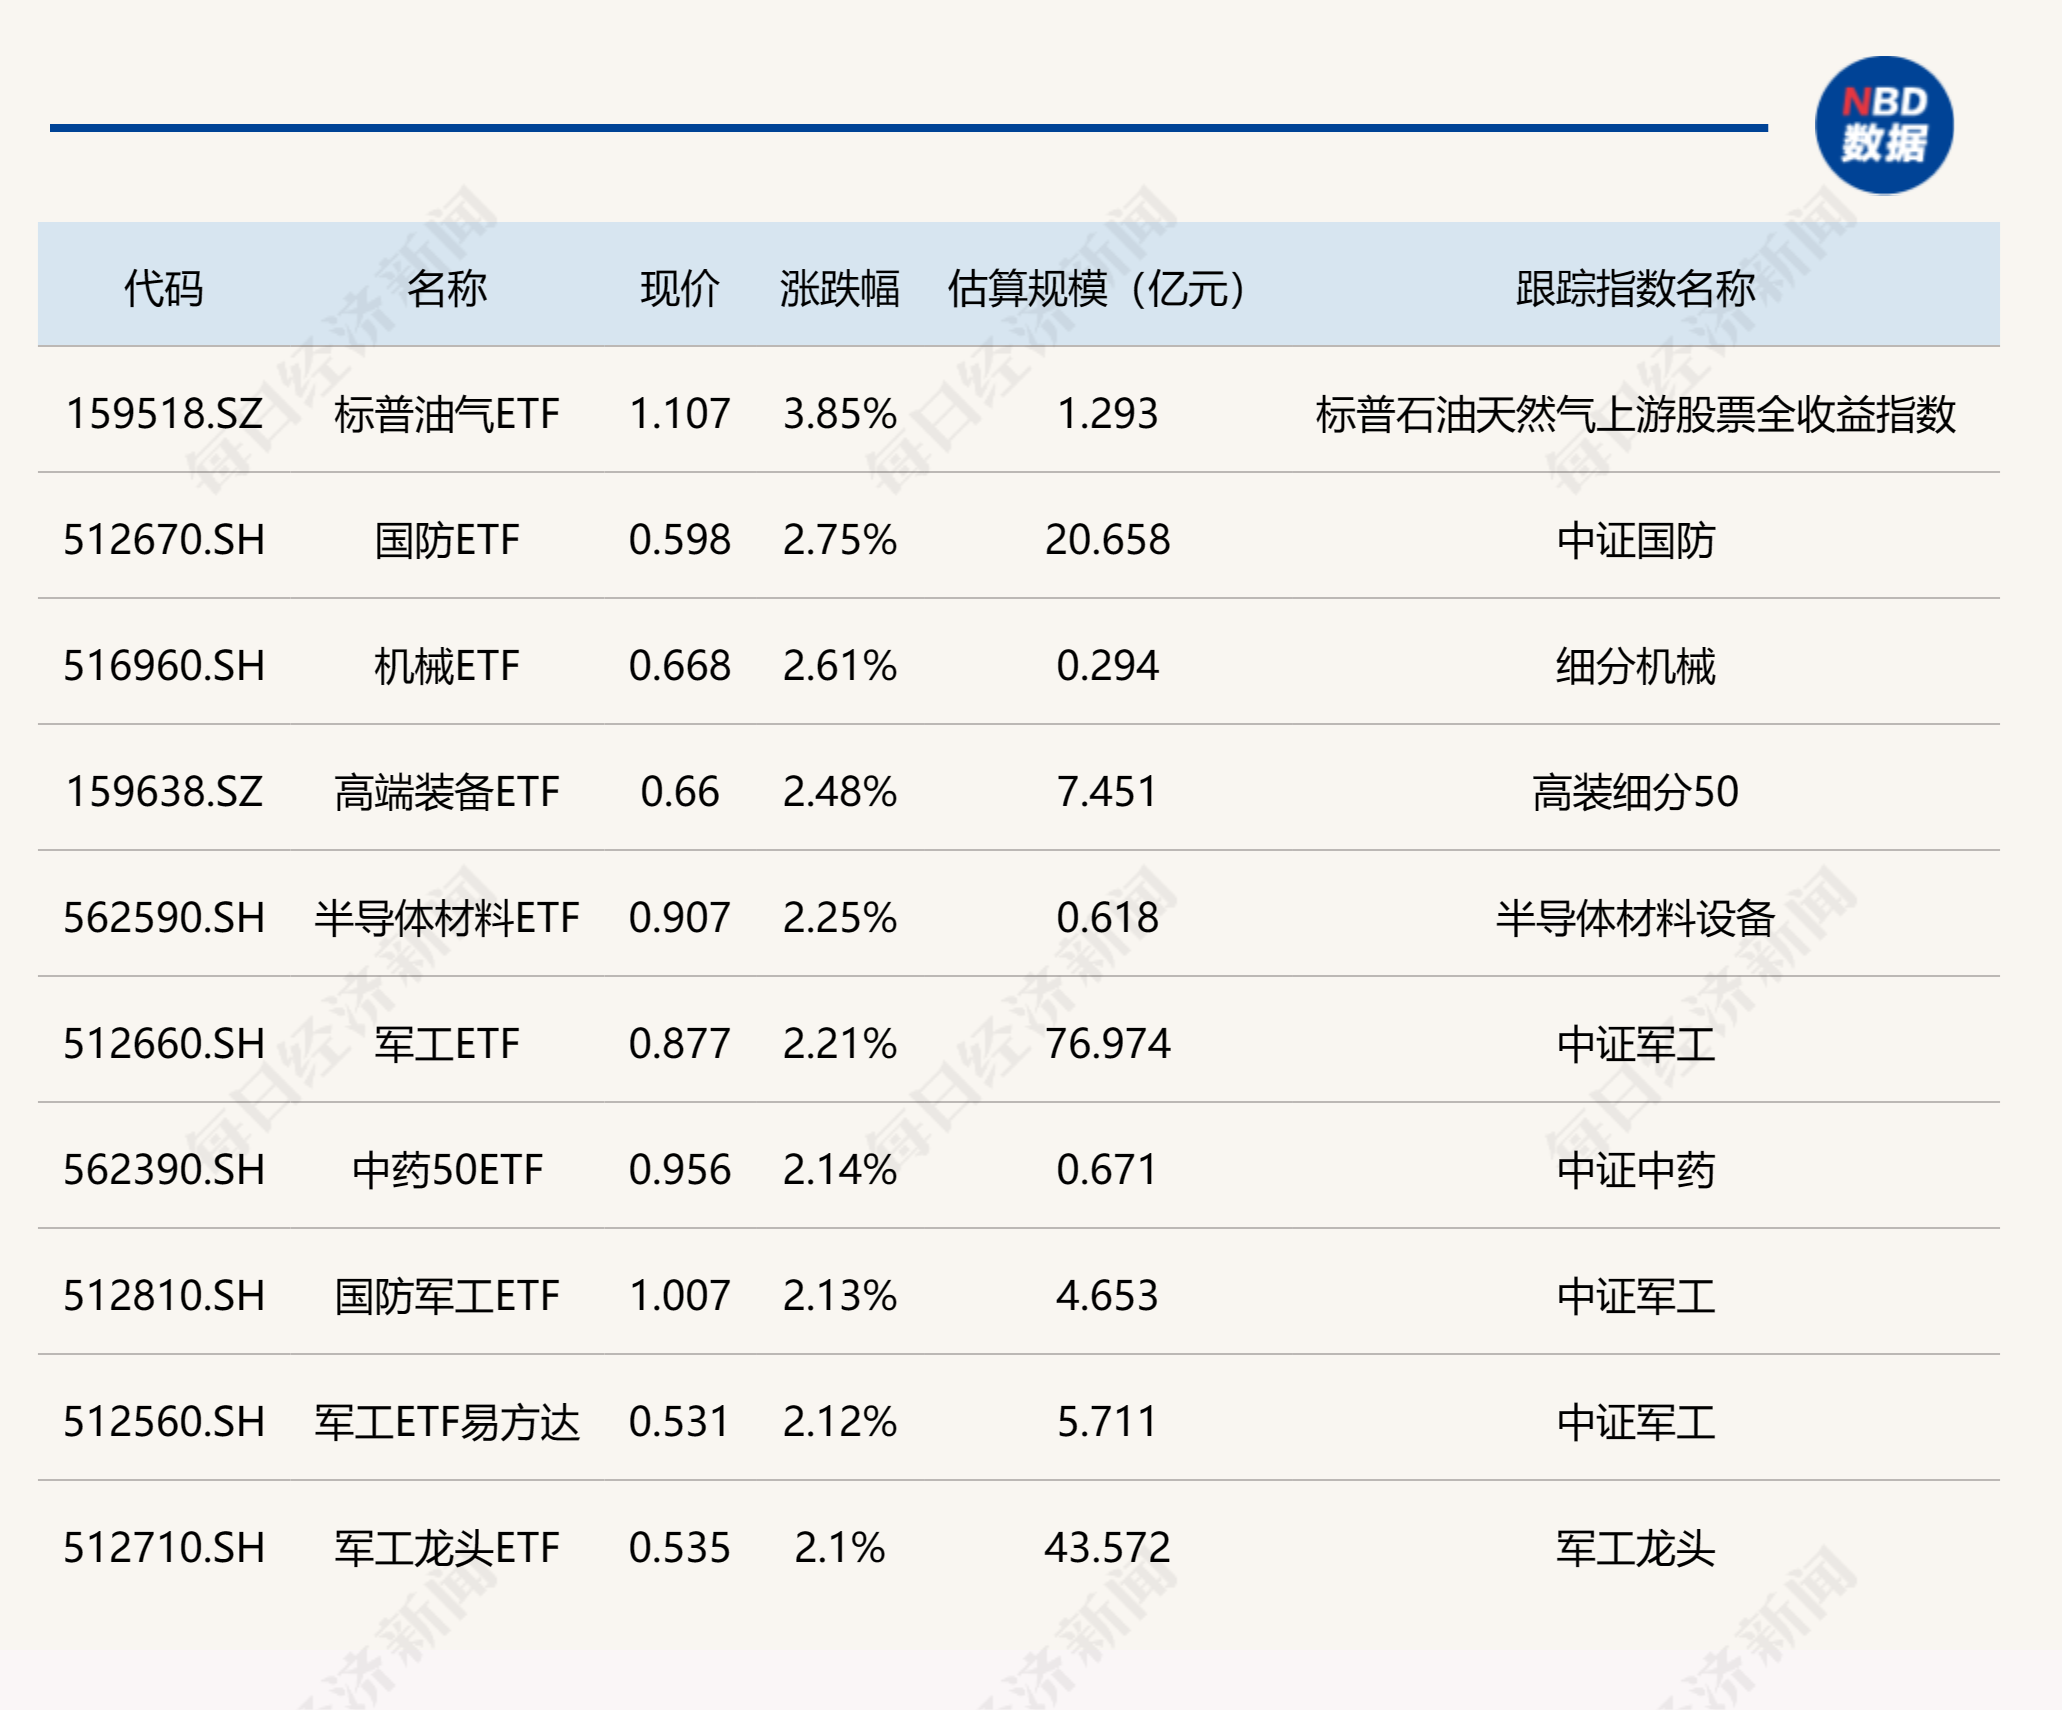Select the 军工ETF name cell

[447, 1044]
